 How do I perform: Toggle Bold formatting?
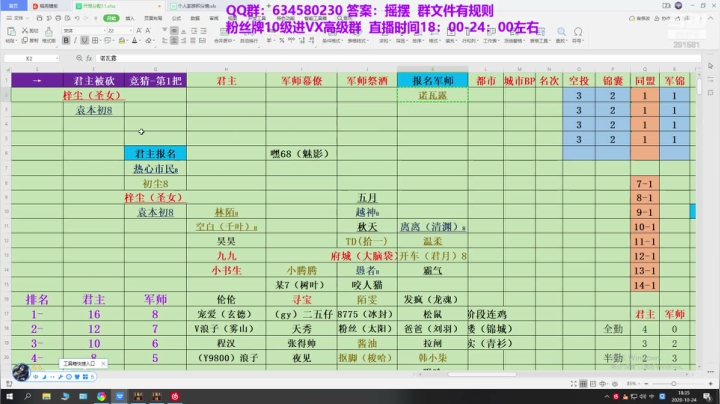pyautogui.click(x=66, y=40)
